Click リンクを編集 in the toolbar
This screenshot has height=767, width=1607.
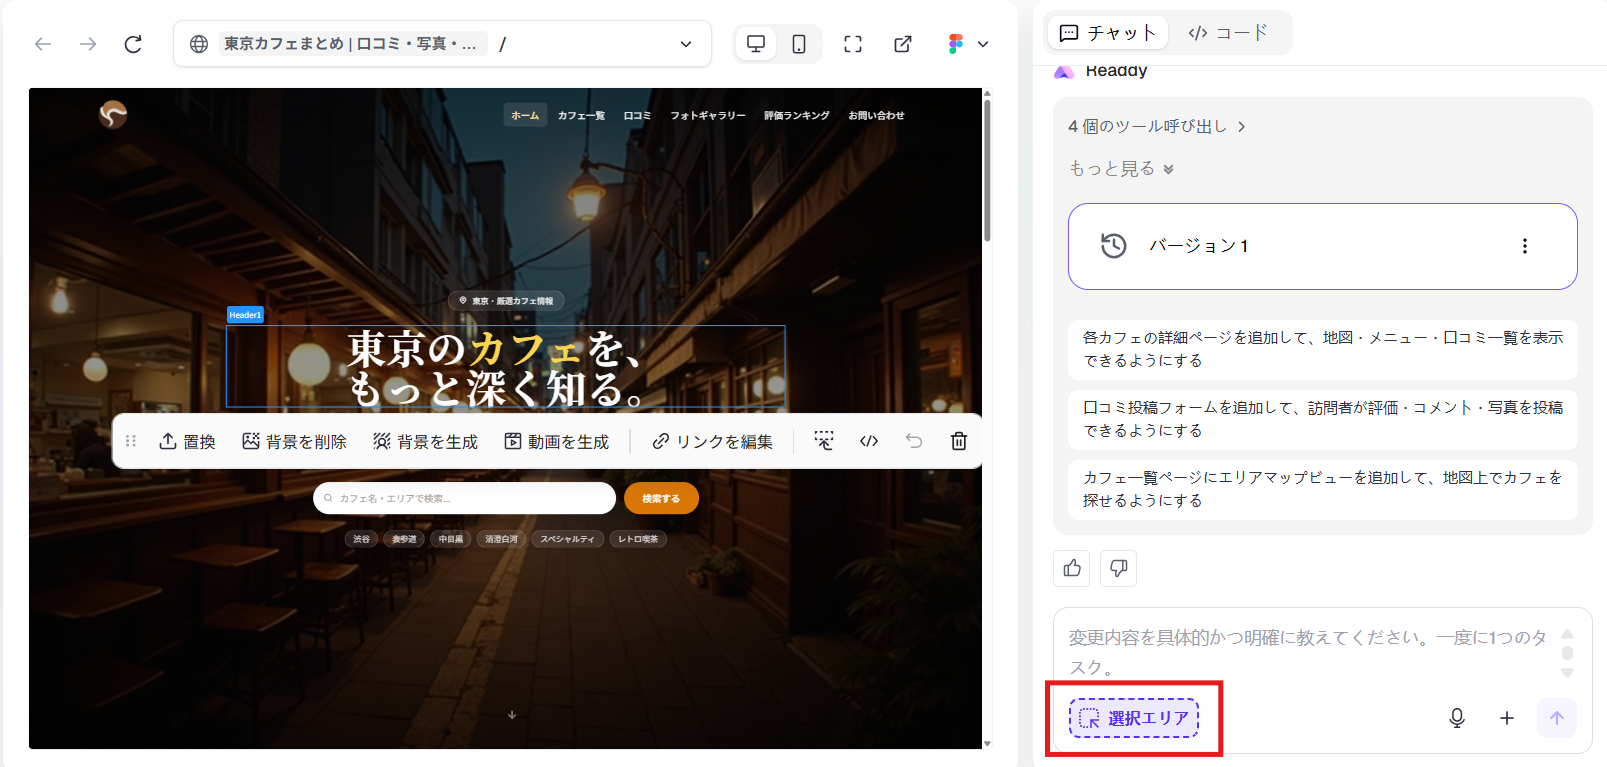(x=712, y=441)
